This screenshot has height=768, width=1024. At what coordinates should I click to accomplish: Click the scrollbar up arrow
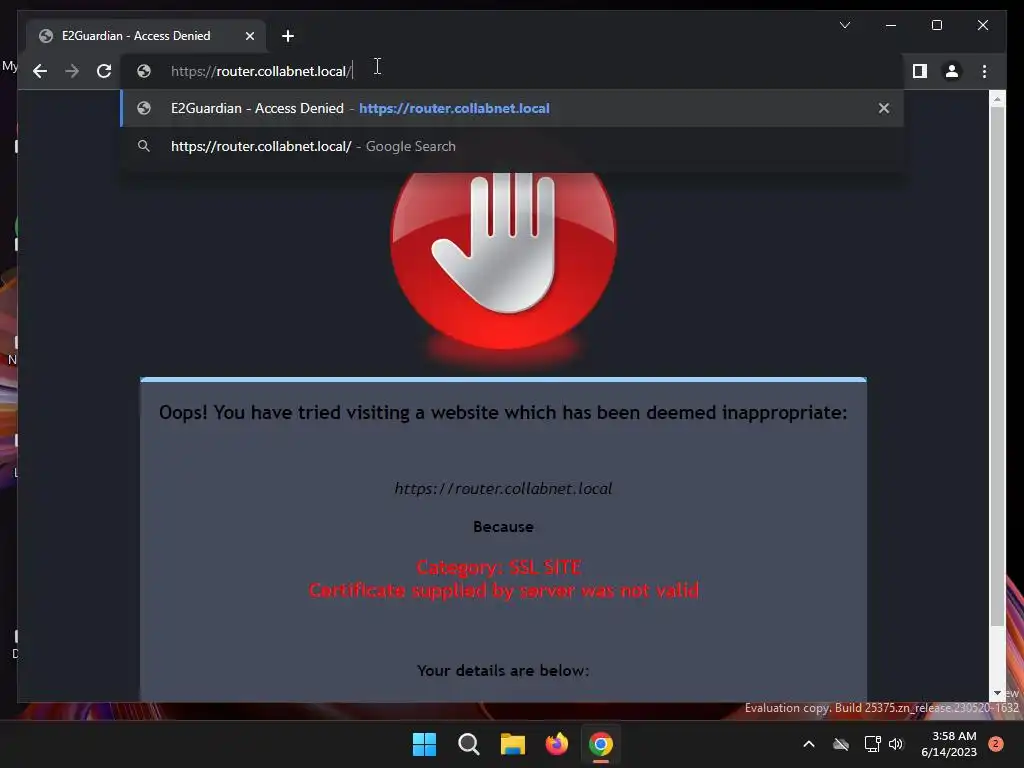(x=997, y=99)
